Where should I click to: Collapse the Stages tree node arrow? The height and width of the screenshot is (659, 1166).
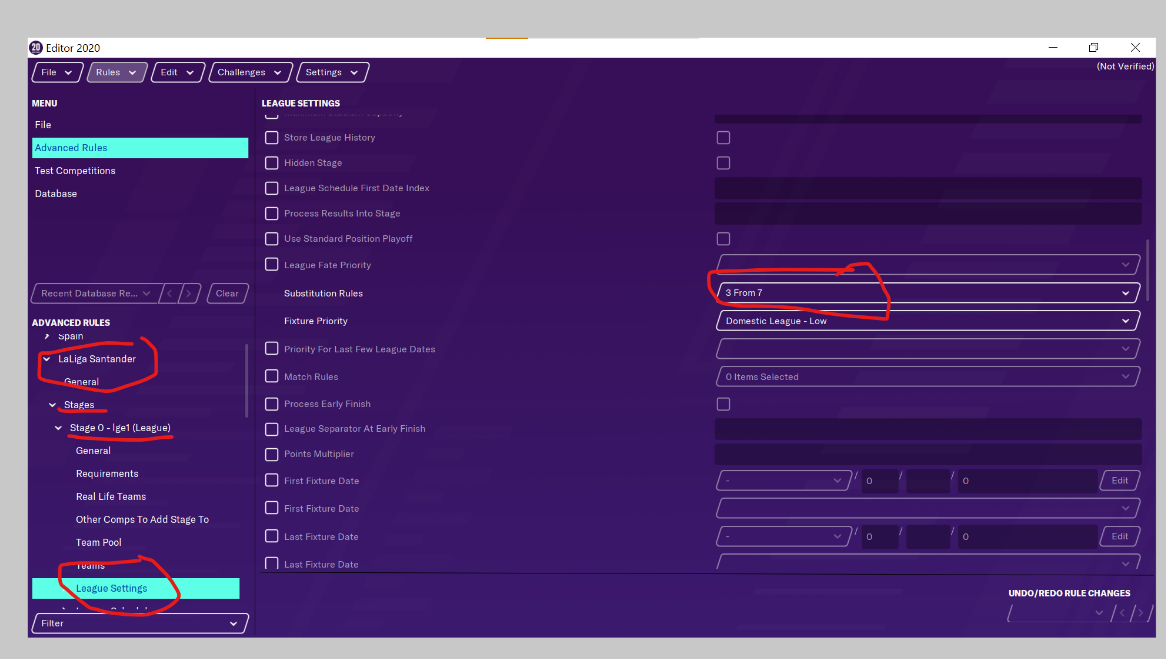[53, 405]
